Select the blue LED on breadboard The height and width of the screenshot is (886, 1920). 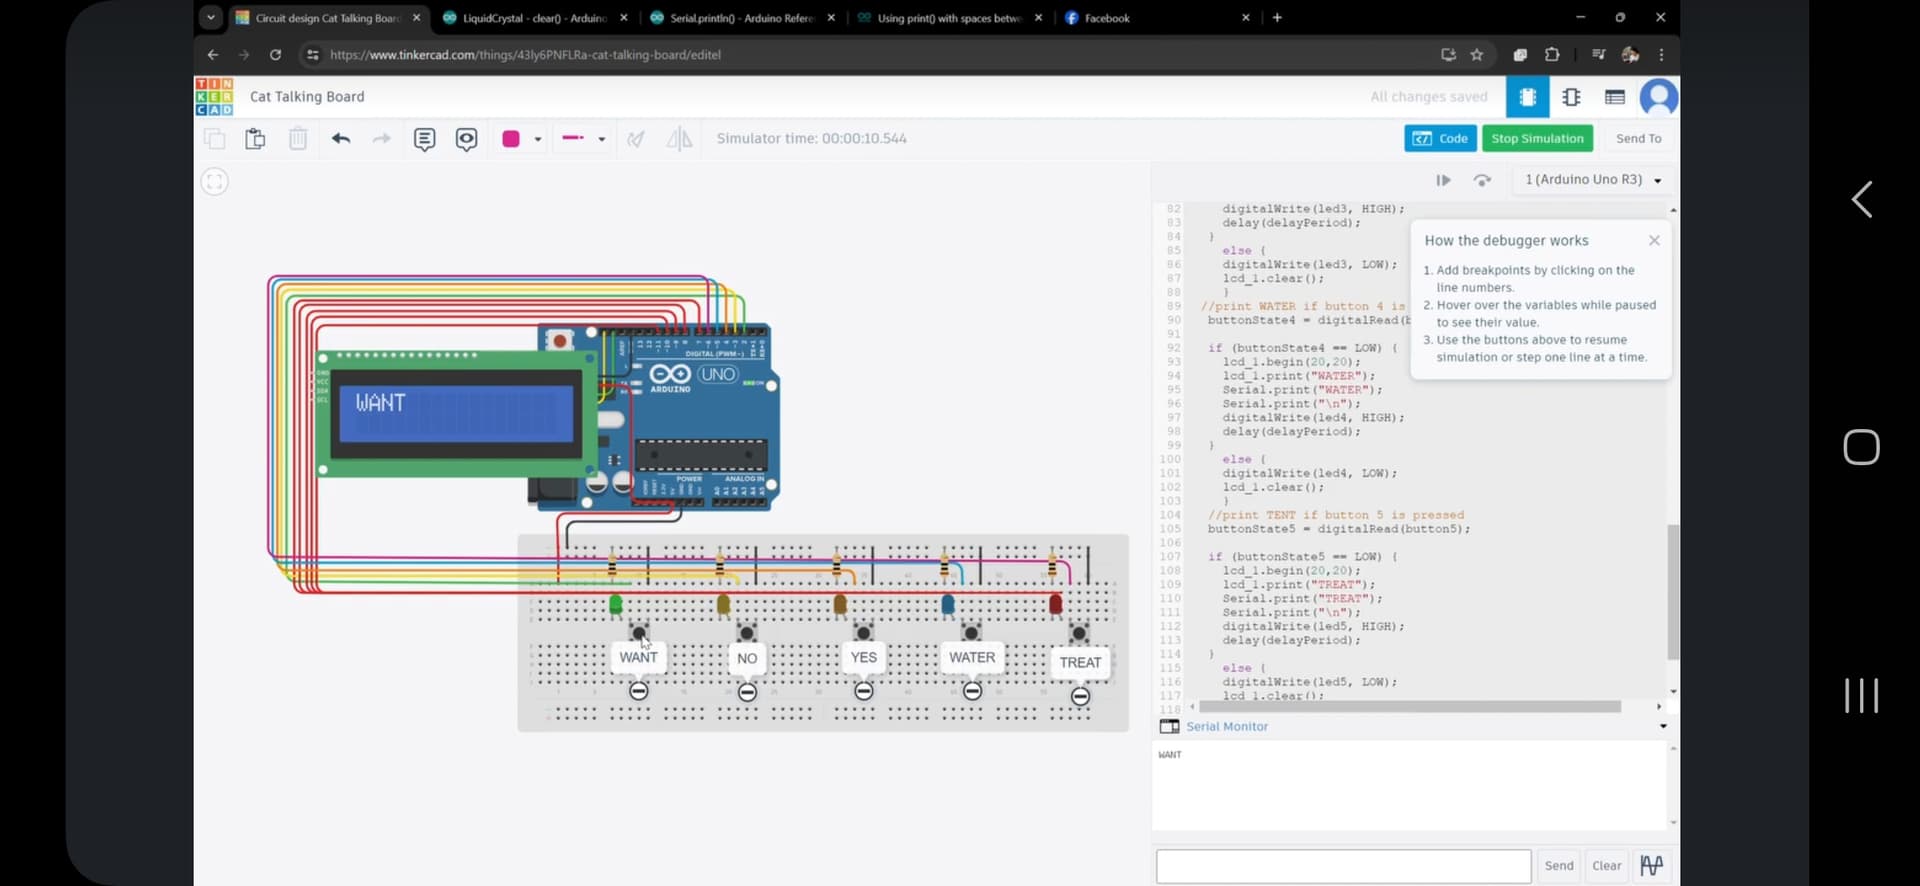tap(947, 604)
